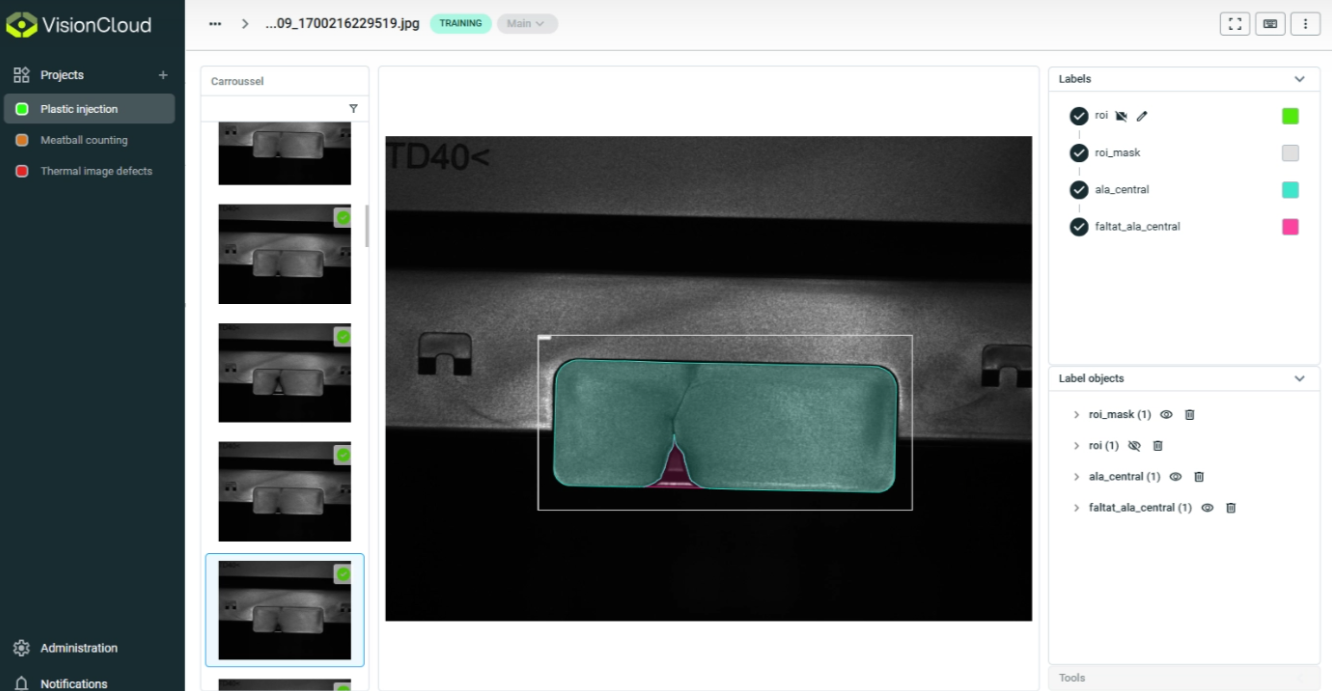
Task: Show the hidden roi label object
Action: click(x=1134, y=446)
